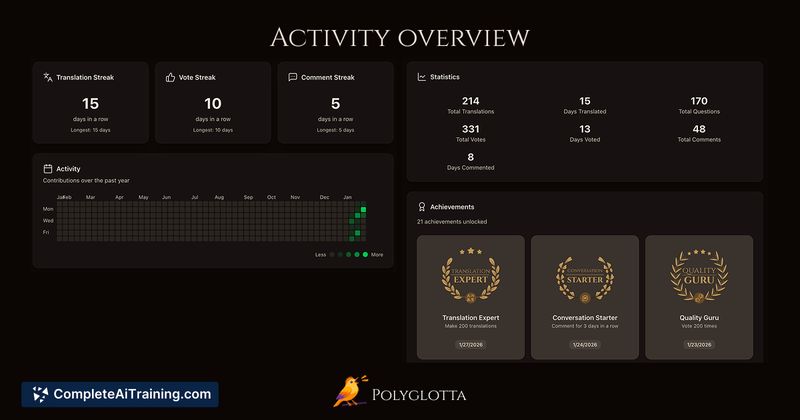Click the 'Longest: 5 days' text
The image size is (800, 420).
coord(335,130)
